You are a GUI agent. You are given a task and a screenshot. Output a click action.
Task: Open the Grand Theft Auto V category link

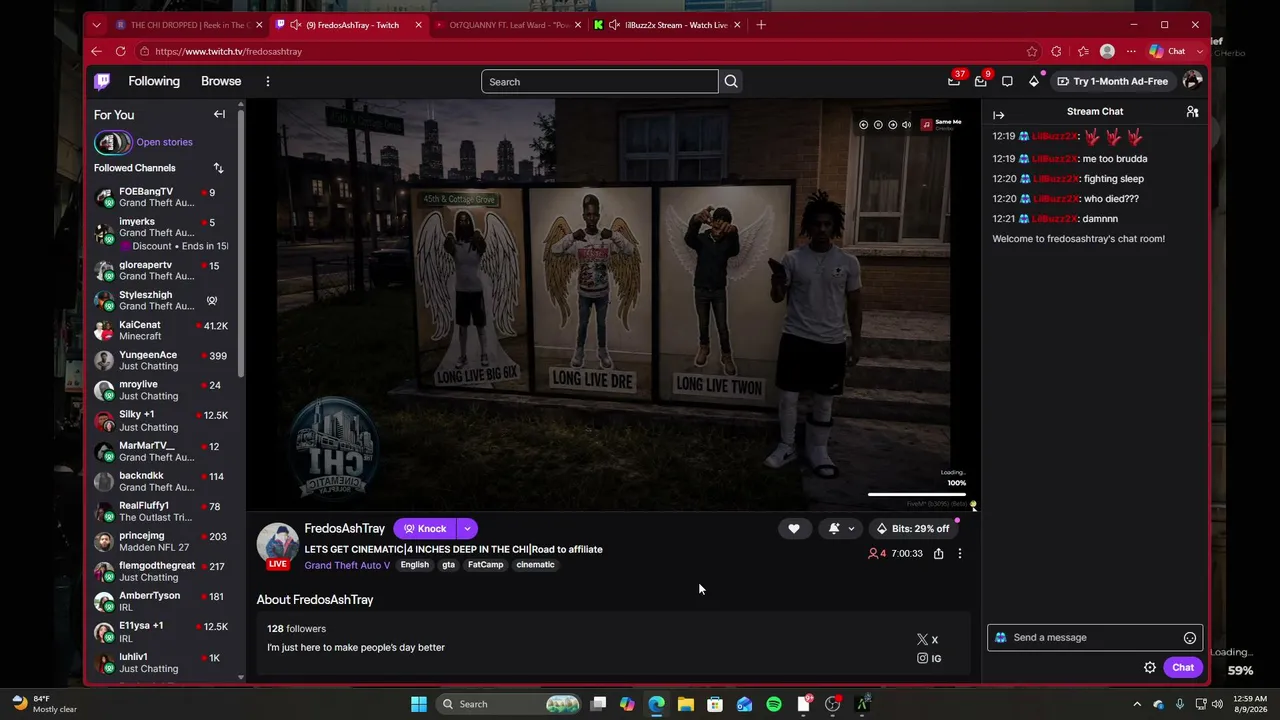pos(347,565)
